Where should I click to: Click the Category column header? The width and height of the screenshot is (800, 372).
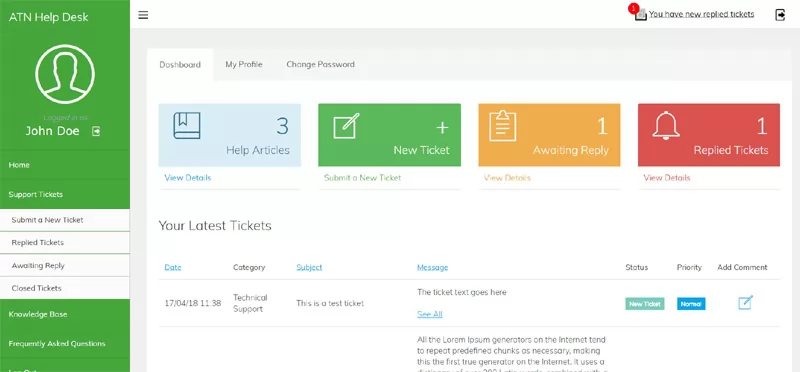[249, 267]
